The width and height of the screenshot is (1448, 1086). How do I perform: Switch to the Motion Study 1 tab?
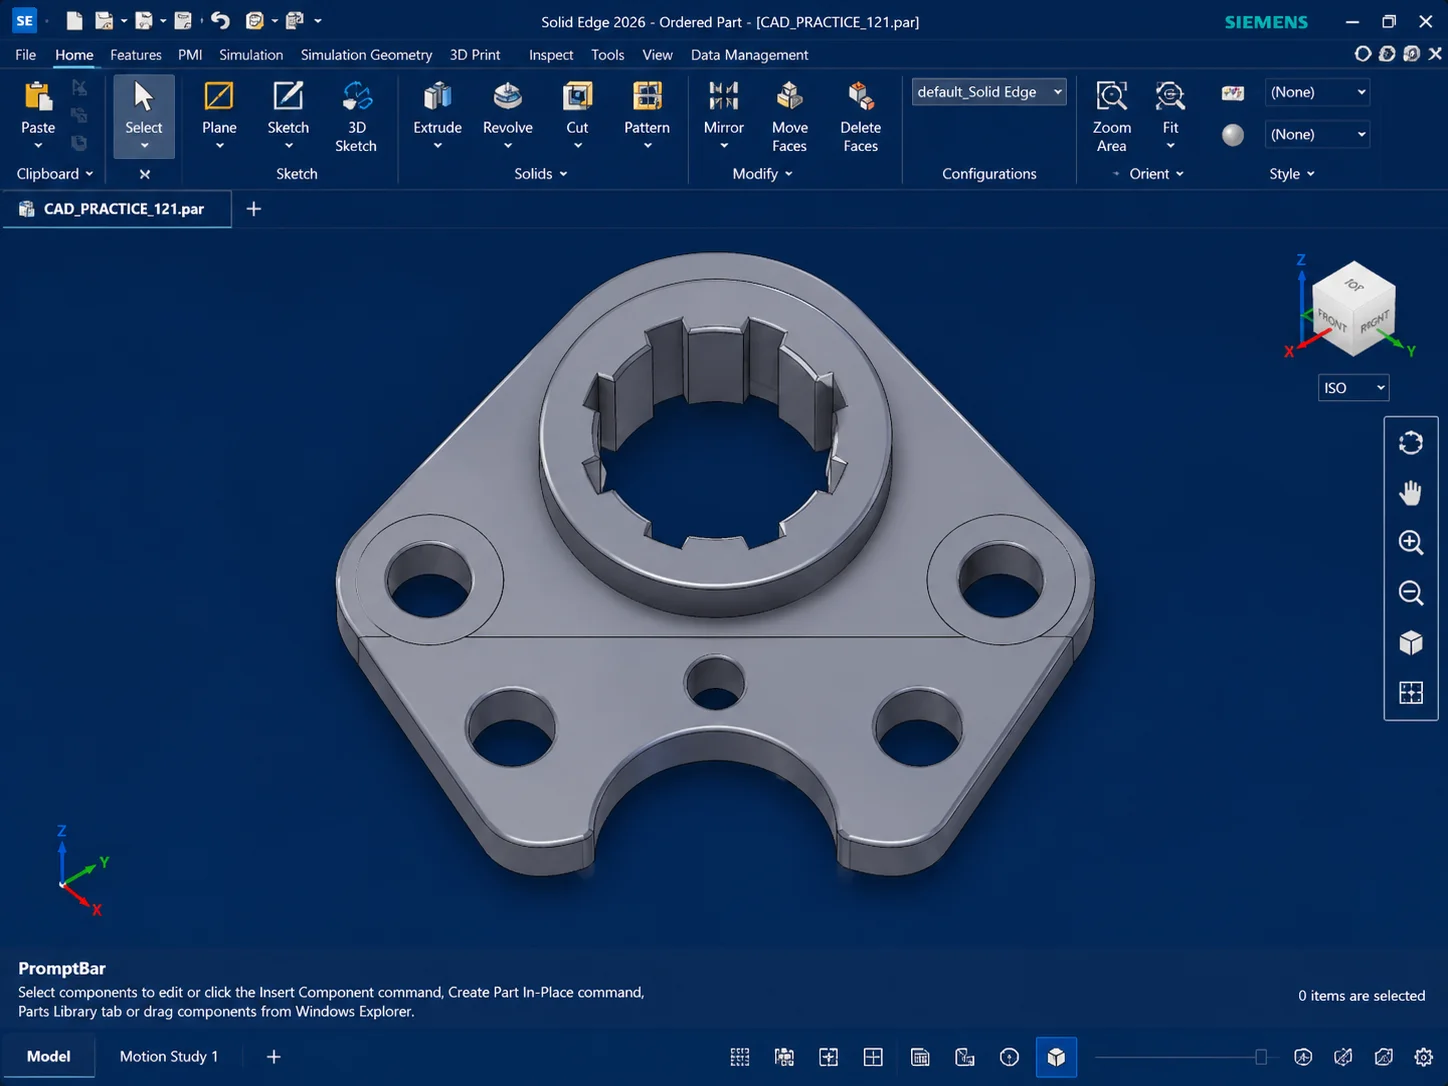[x=169, y=1057]
